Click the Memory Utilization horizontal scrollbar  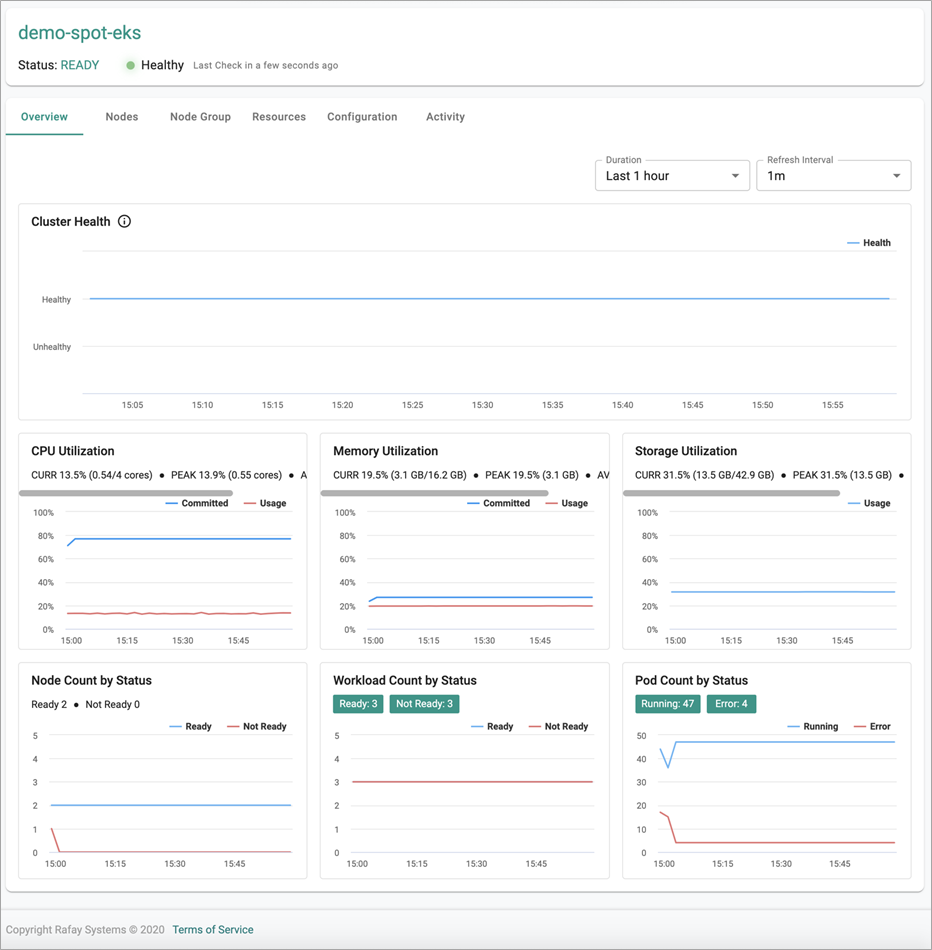434,493
